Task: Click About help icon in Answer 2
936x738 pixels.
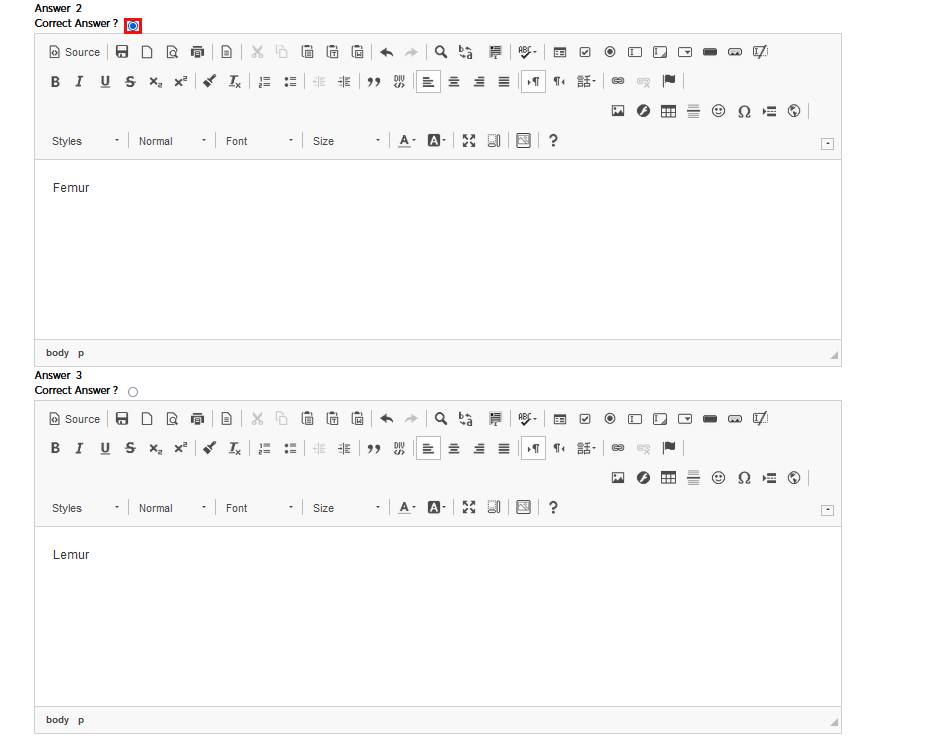Action: (553, 141)
